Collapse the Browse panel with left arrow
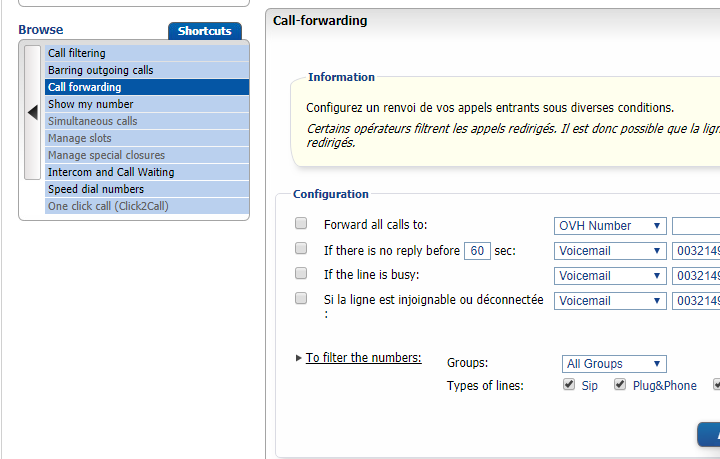Image resolution: width=720 pixels, height=459 pixels. [x=32, y=113]
